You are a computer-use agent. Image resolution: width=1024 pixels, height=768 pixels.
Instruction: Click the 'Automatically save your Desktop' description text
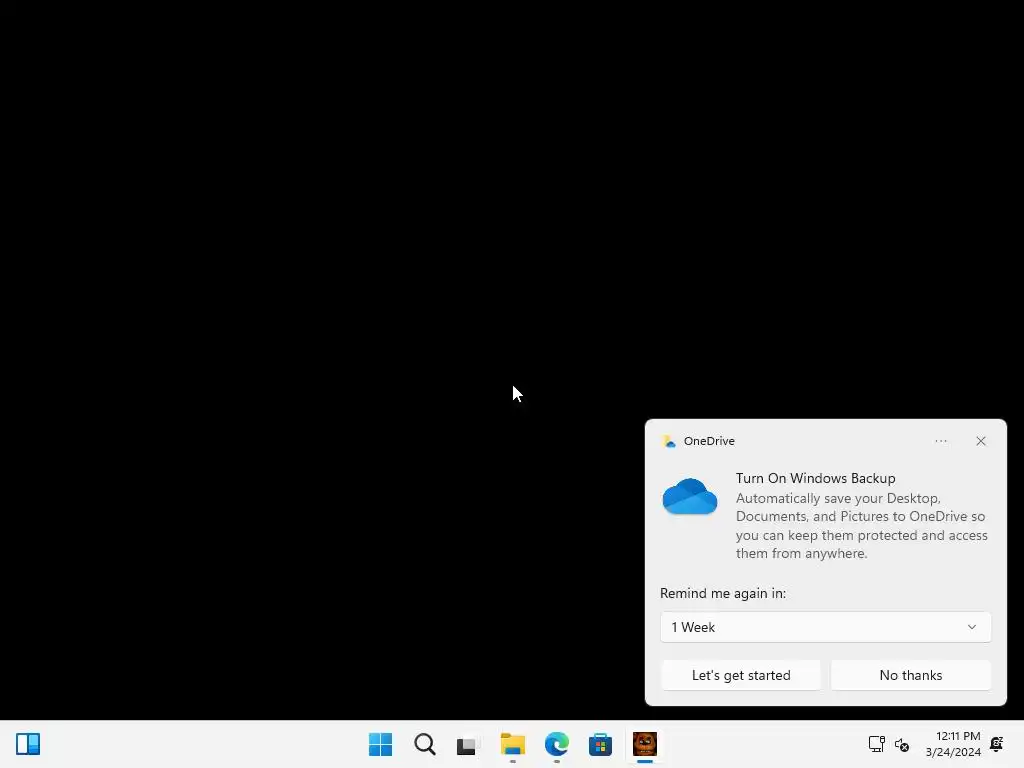tap(861, 526)
